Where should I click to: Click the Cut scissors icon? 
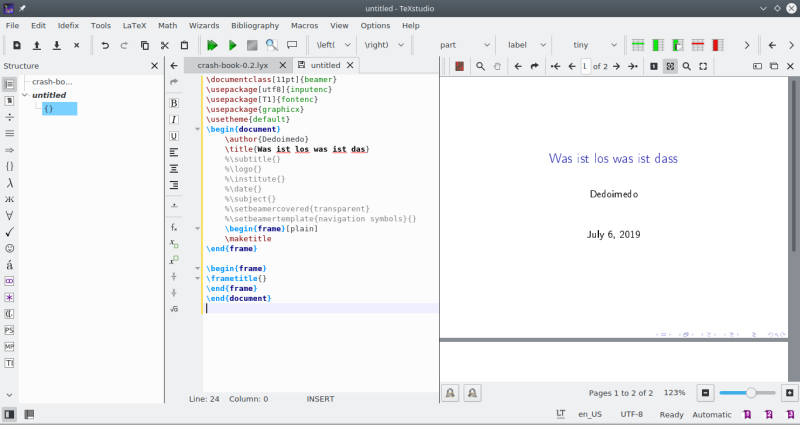165,45
